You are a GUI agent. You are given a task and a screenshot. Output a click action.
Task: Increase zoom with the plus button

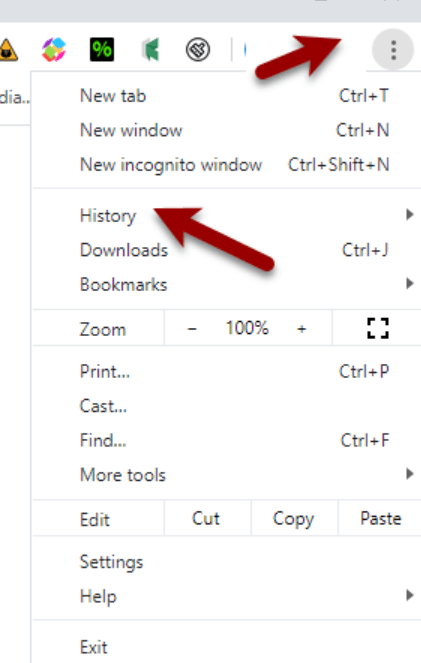click(301, 328)
